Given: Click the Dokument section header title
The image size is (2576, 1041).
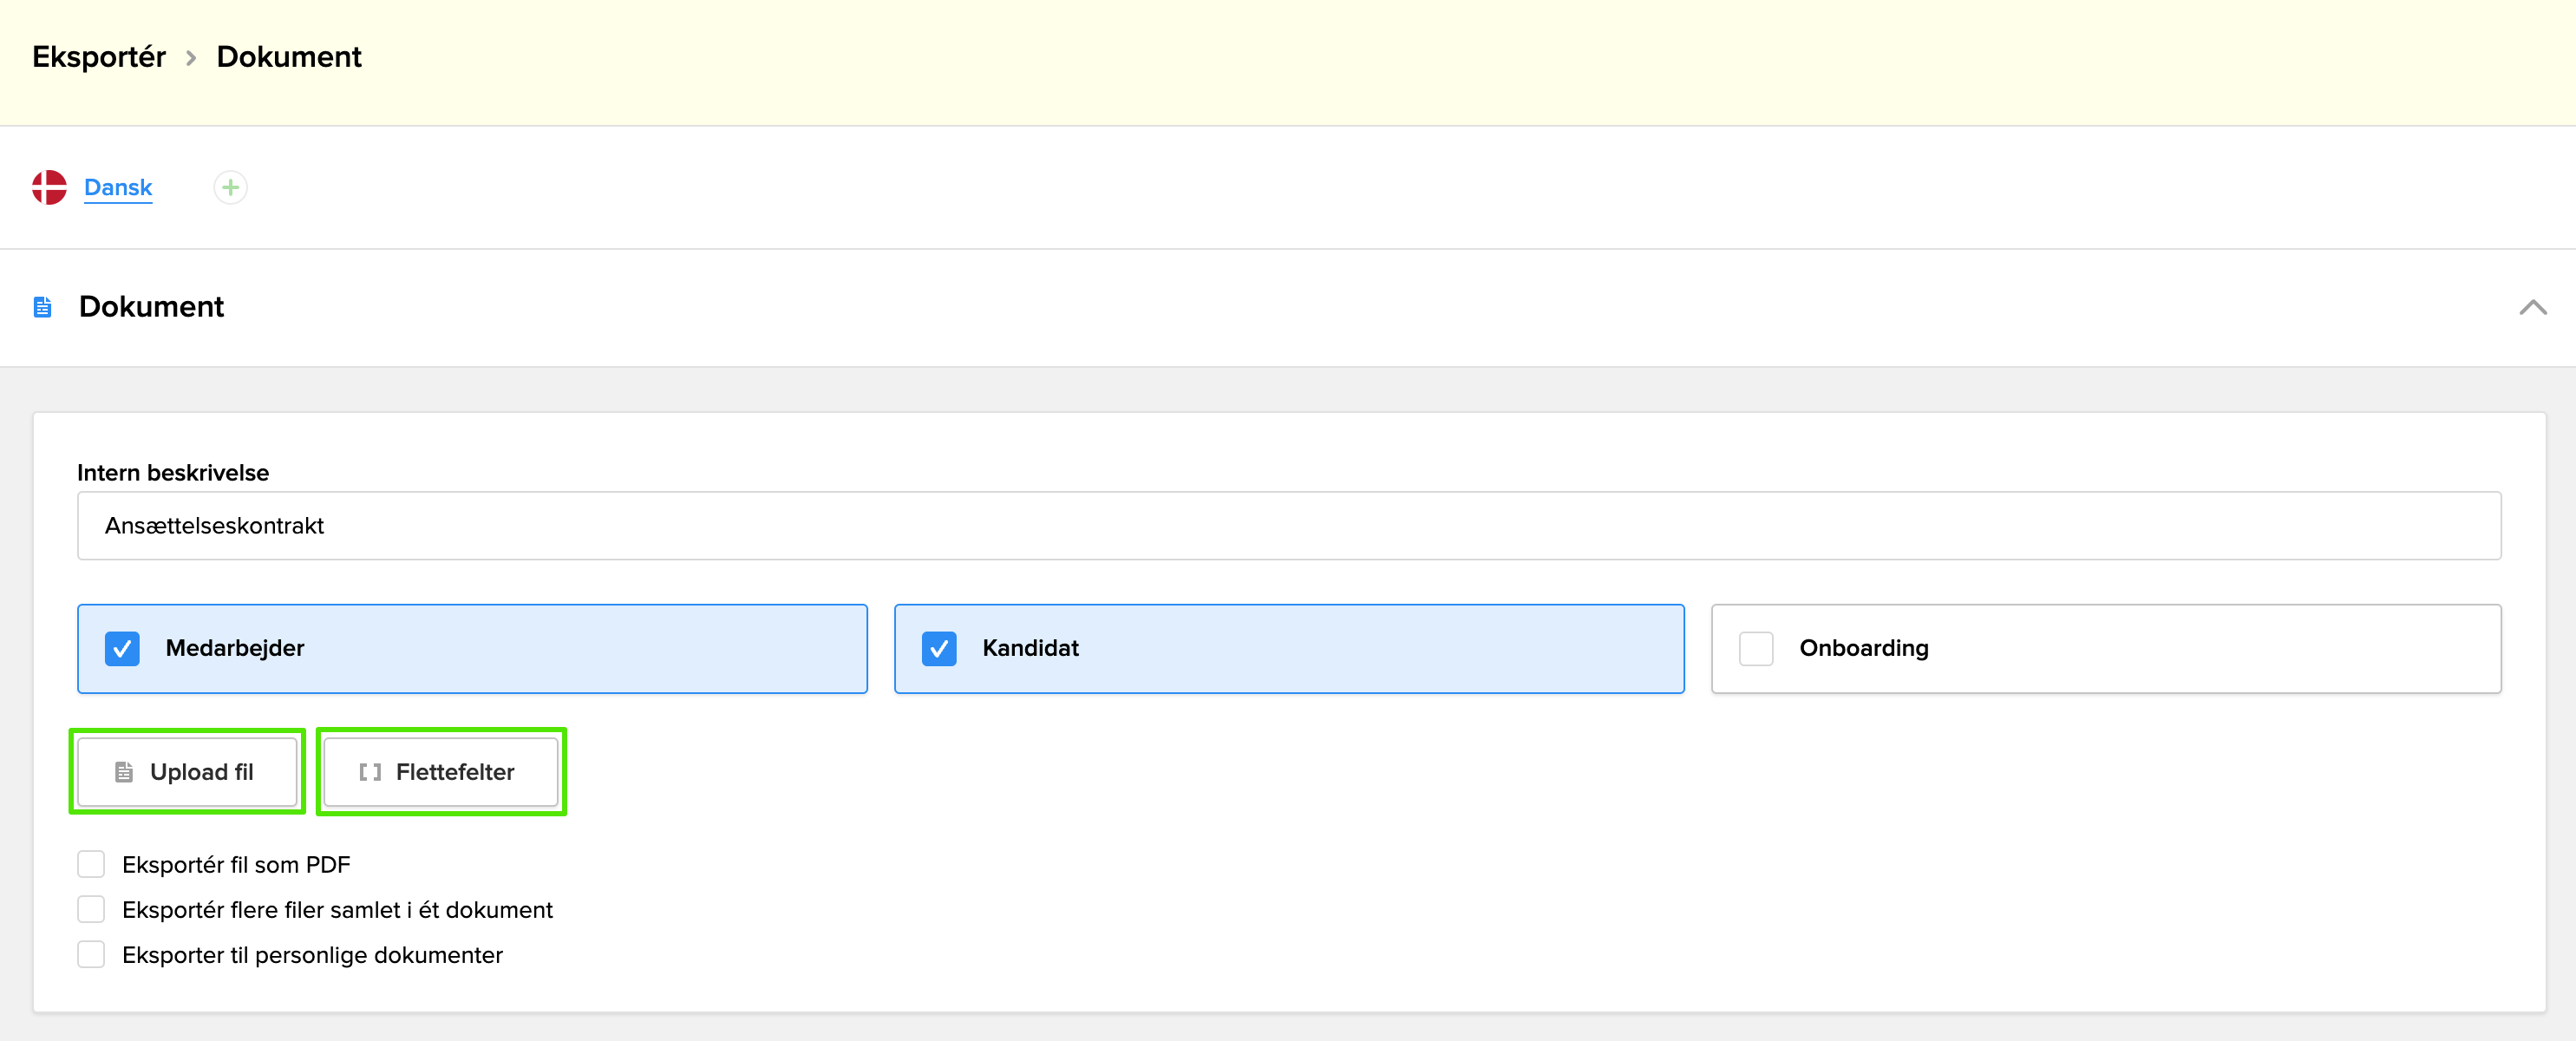Looking at the screenshot, I should pyautogui.click(x=151, y=307).
